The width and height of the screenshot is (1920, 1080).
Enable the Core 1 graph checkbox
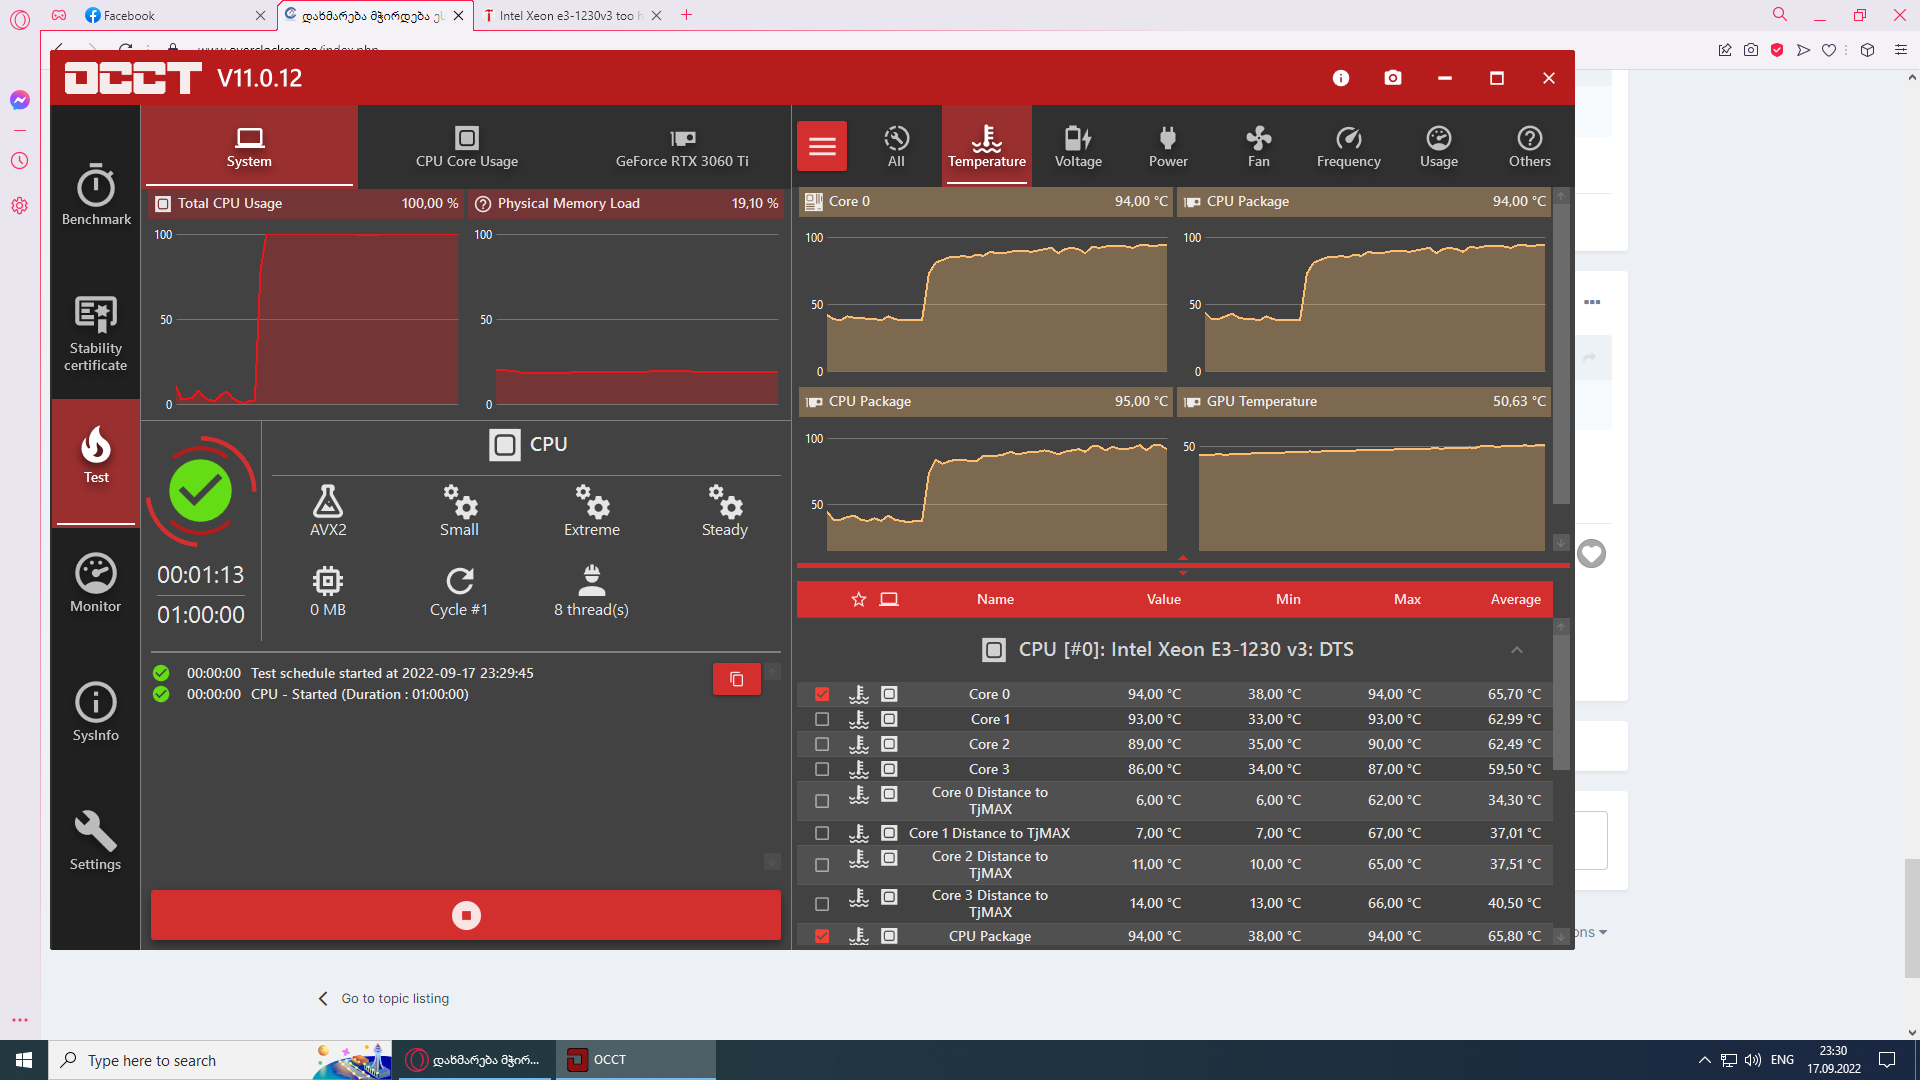coord(822,719)
